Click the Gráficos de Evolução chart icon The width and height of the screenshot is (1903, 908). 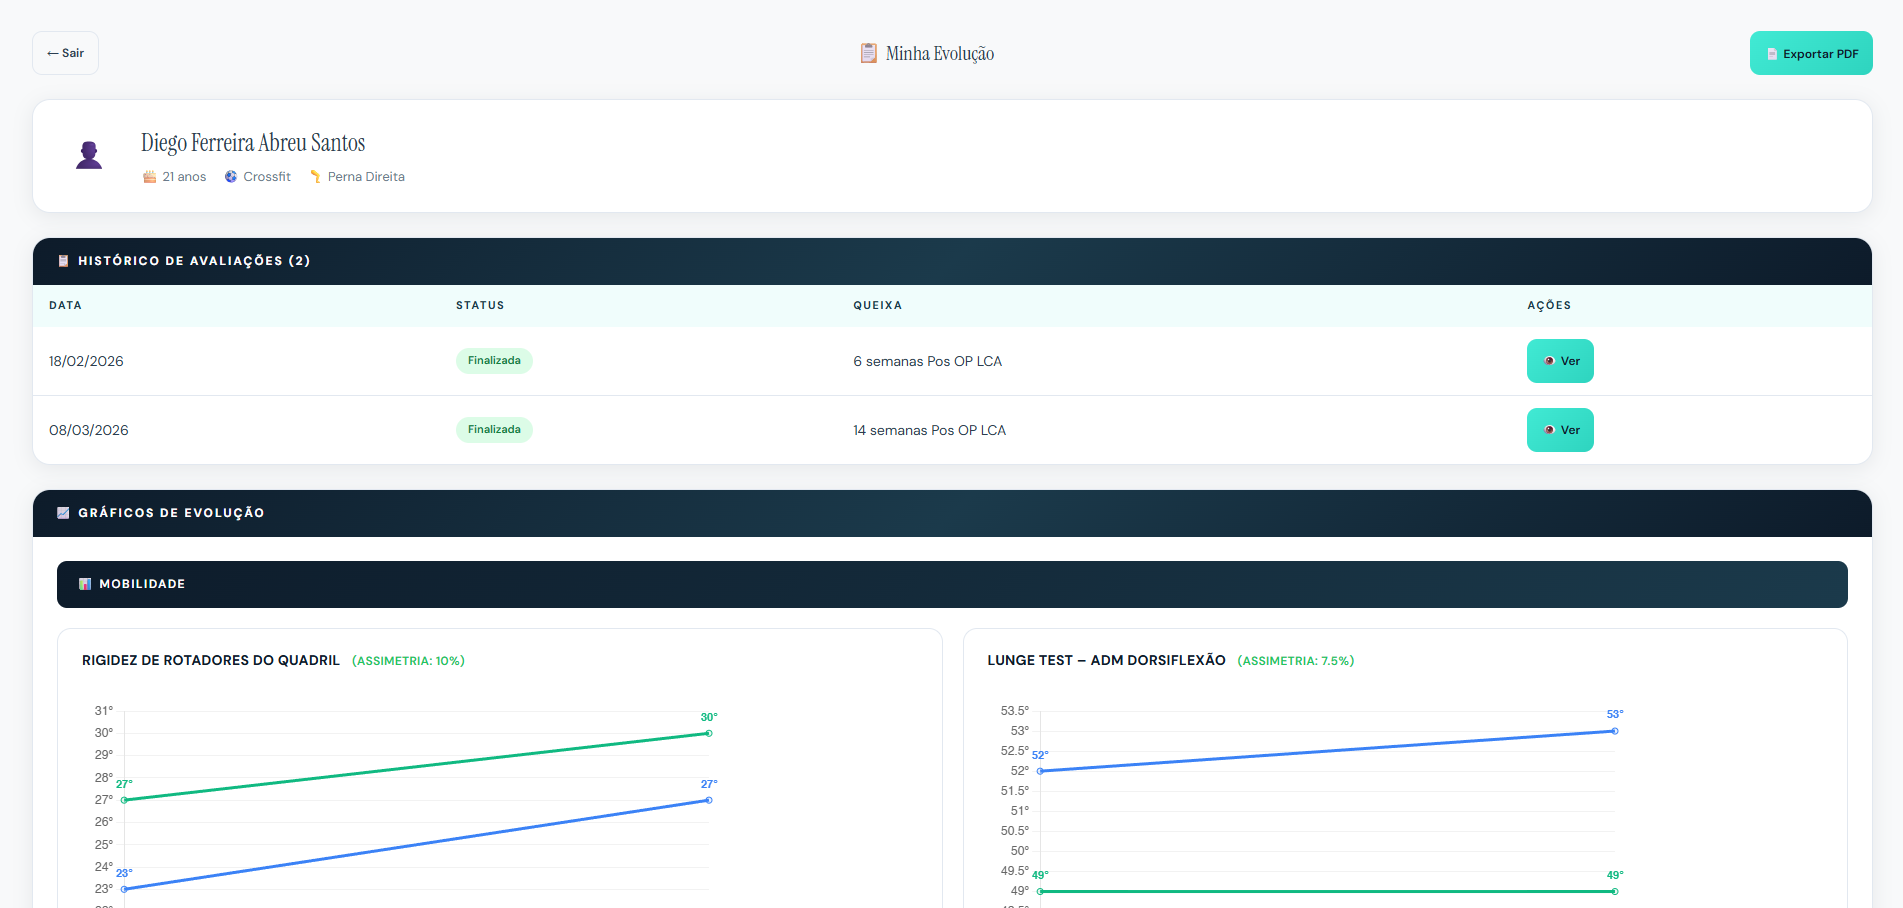pos(63,513)
